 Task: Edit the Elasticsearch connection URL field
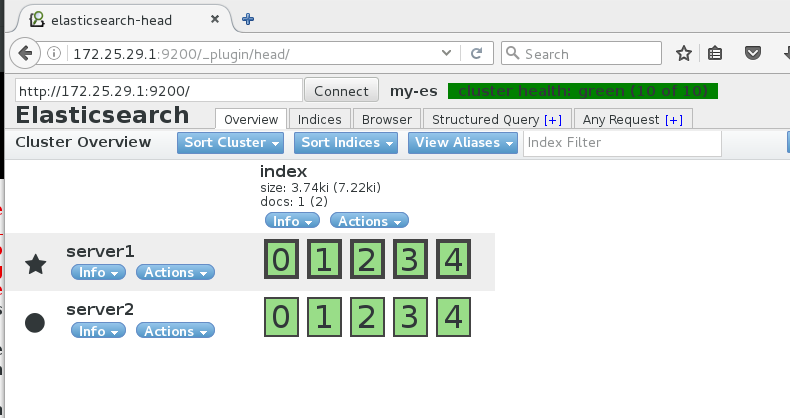pyautogui.click(x=159, y=91)
